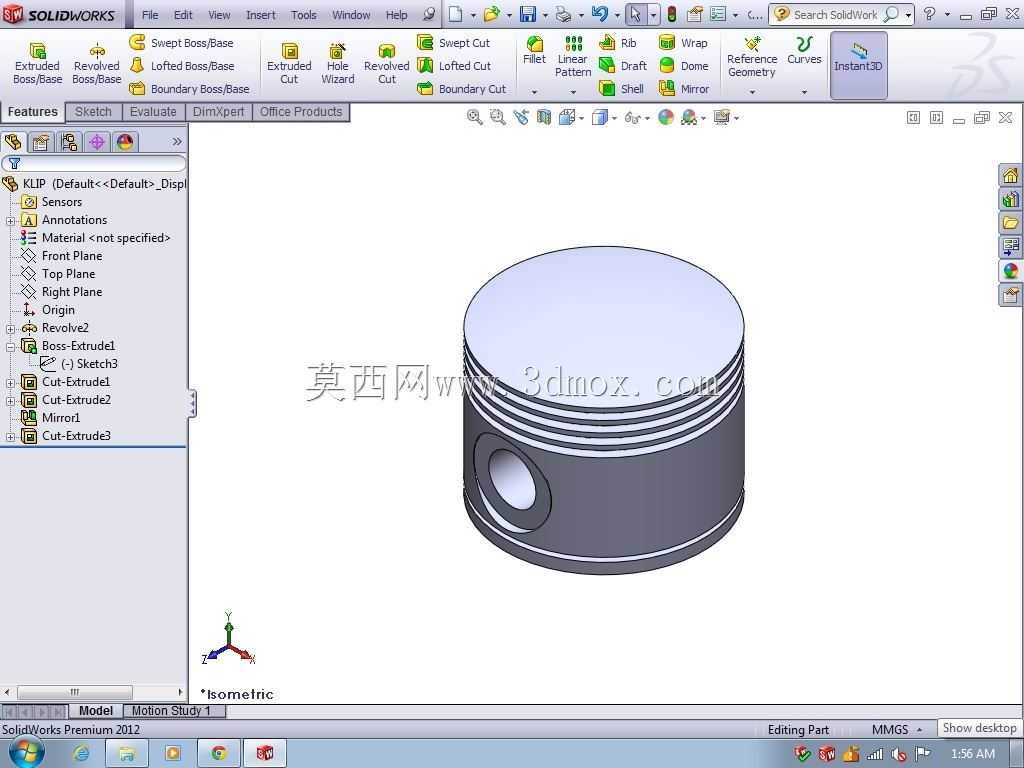Click Zoom to Area magnifier icon
This screenshot has height=768, width=1024.
tap(498, 118)
